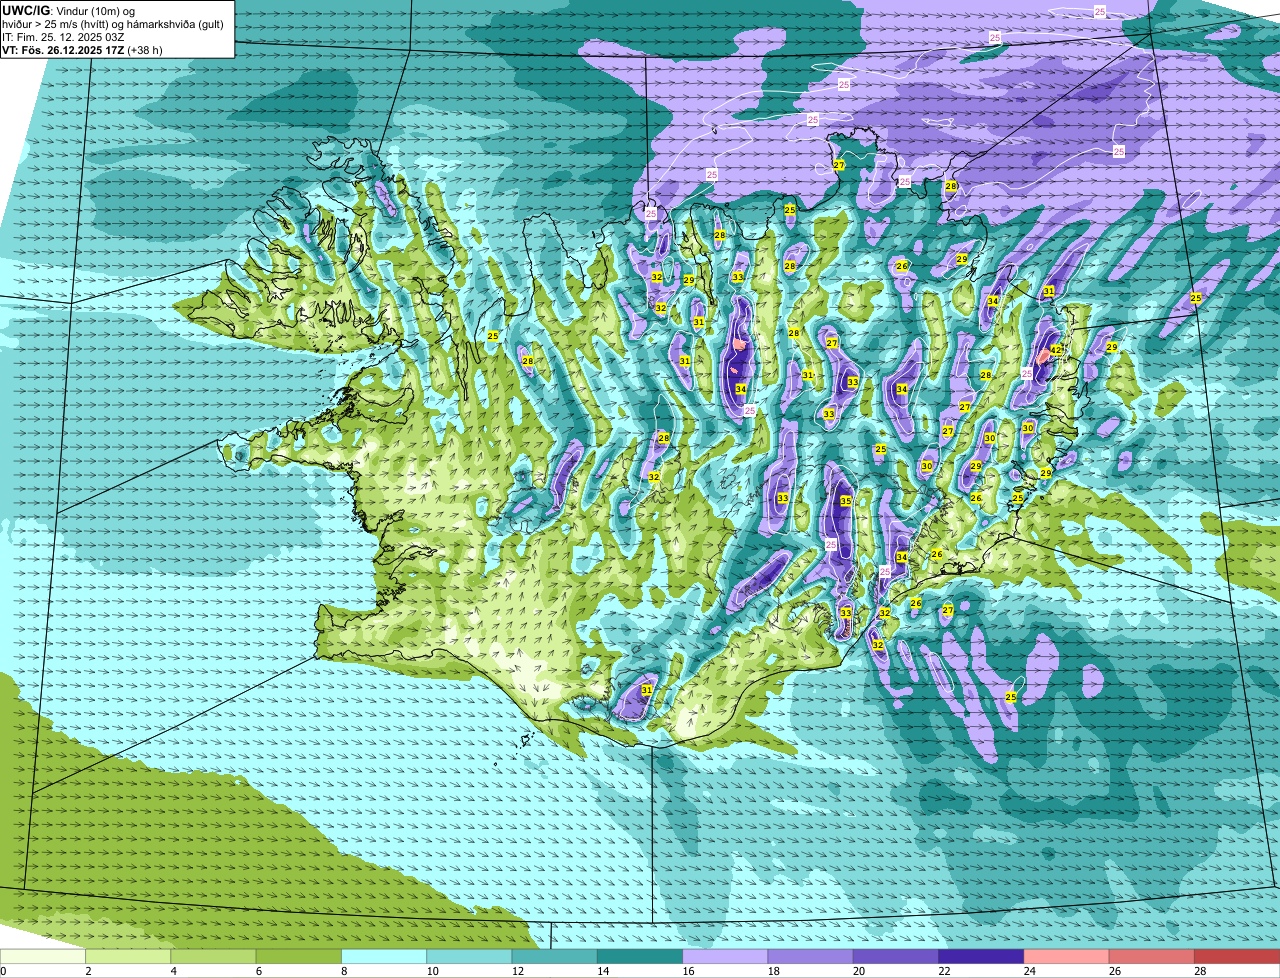This screenshot has width=1280, height=978.
Task: Select the yellow-green 2–4 m/s legend swatch
Action: [x=128, y=957]
